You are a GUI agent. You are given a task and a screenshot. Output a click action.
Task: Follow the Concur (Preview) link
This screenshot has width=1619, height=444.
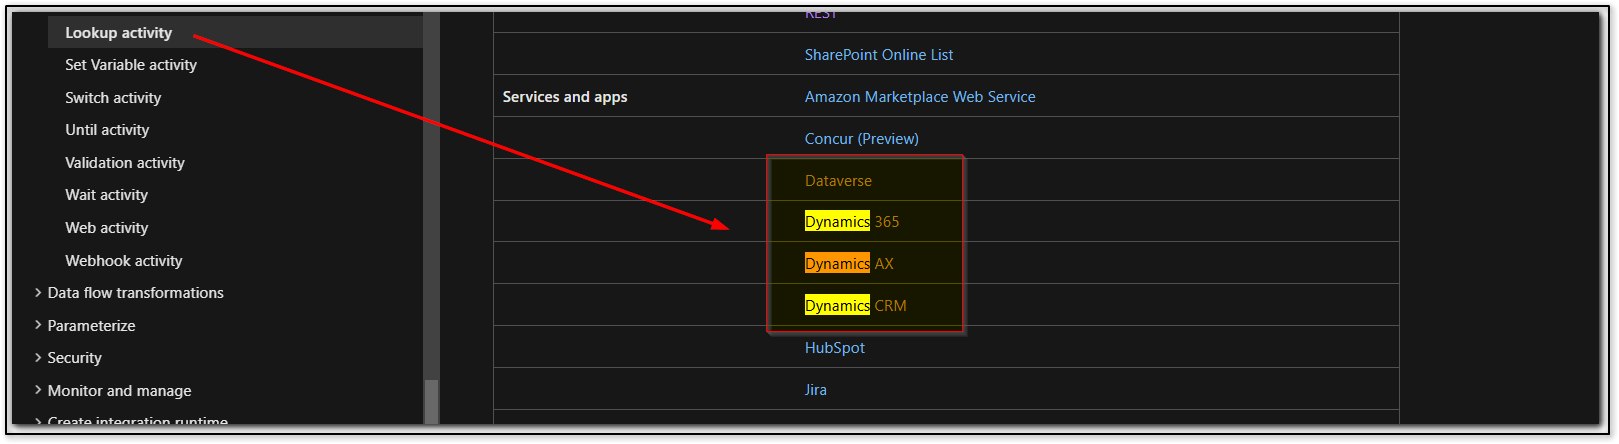tap(861, 139)
